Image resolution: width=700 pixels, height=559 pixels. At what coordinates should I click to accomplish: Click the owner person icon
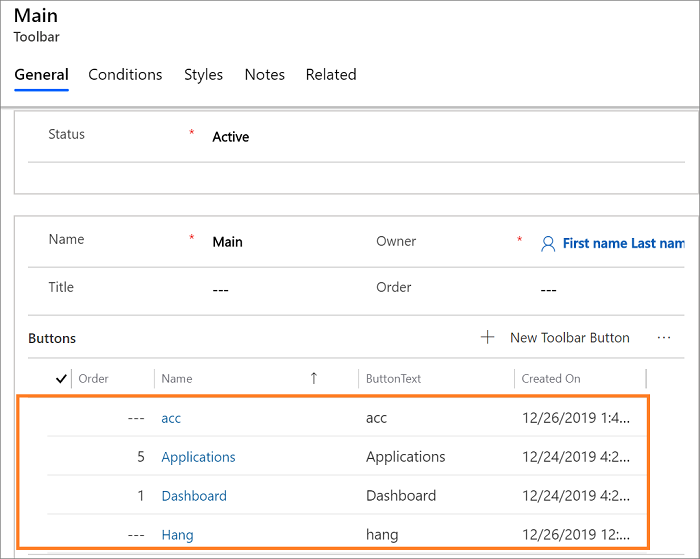point(548,244)
